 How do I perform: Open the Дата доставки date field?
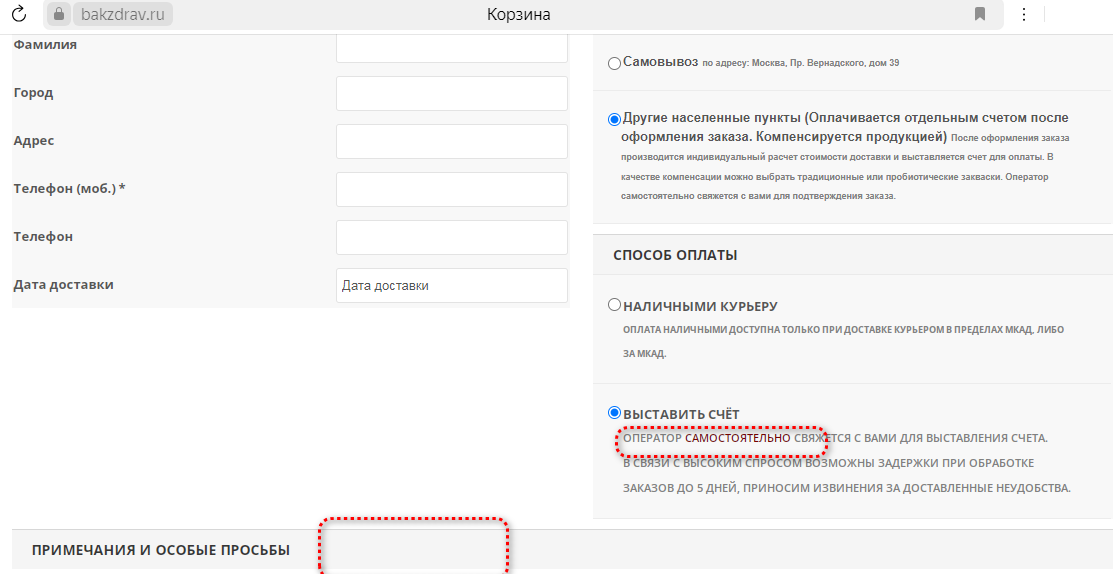tap(452, 285)
